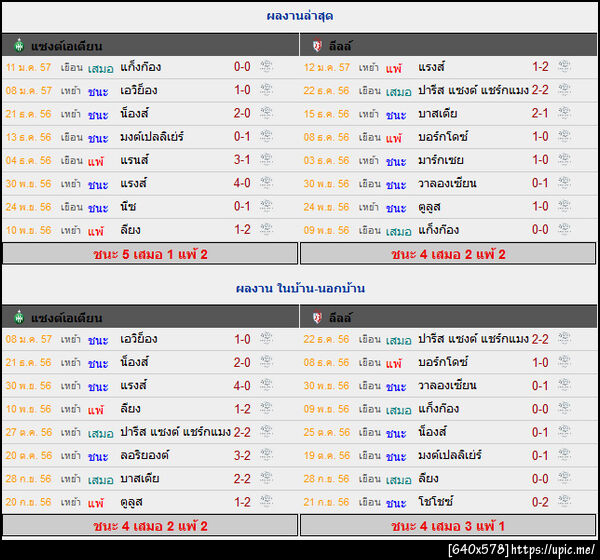
Task: Click the detail icon for 27 ต.ค. 56 ปารีส แซงต์ แชร์กแมง
Action: 266,431
